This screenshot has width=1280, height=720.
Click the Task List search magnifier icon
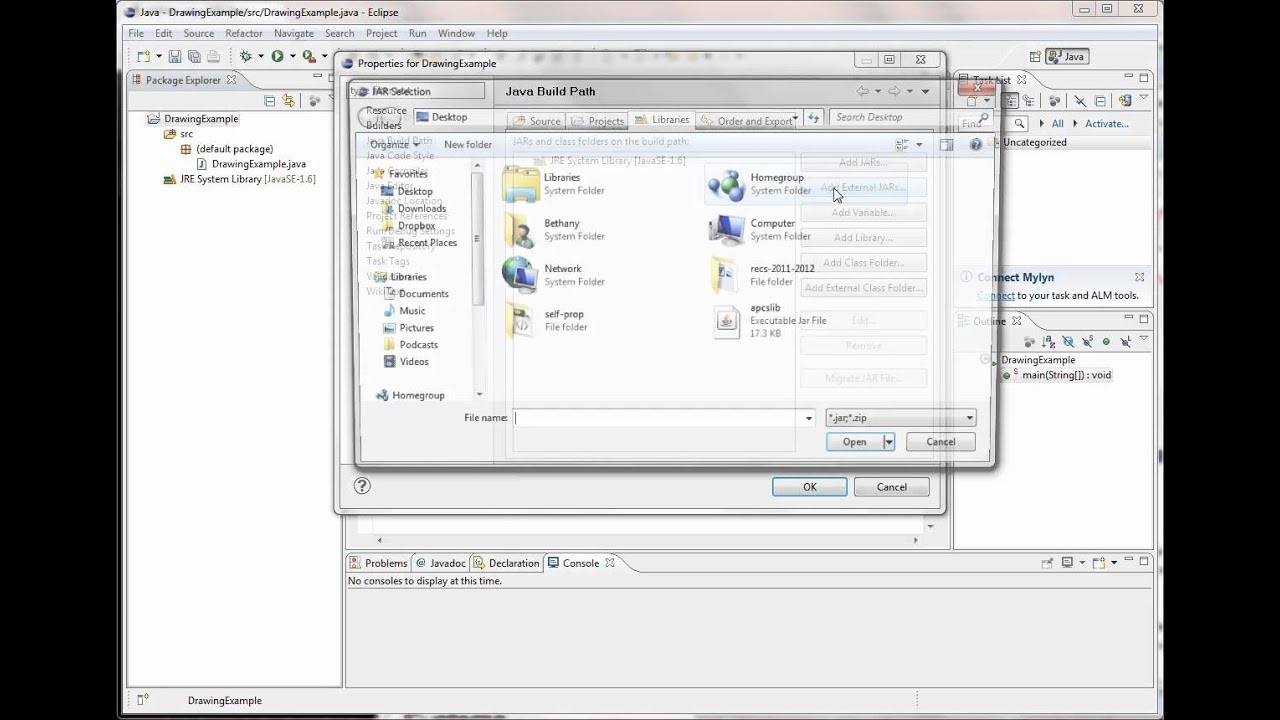(x=1019, y=123)
